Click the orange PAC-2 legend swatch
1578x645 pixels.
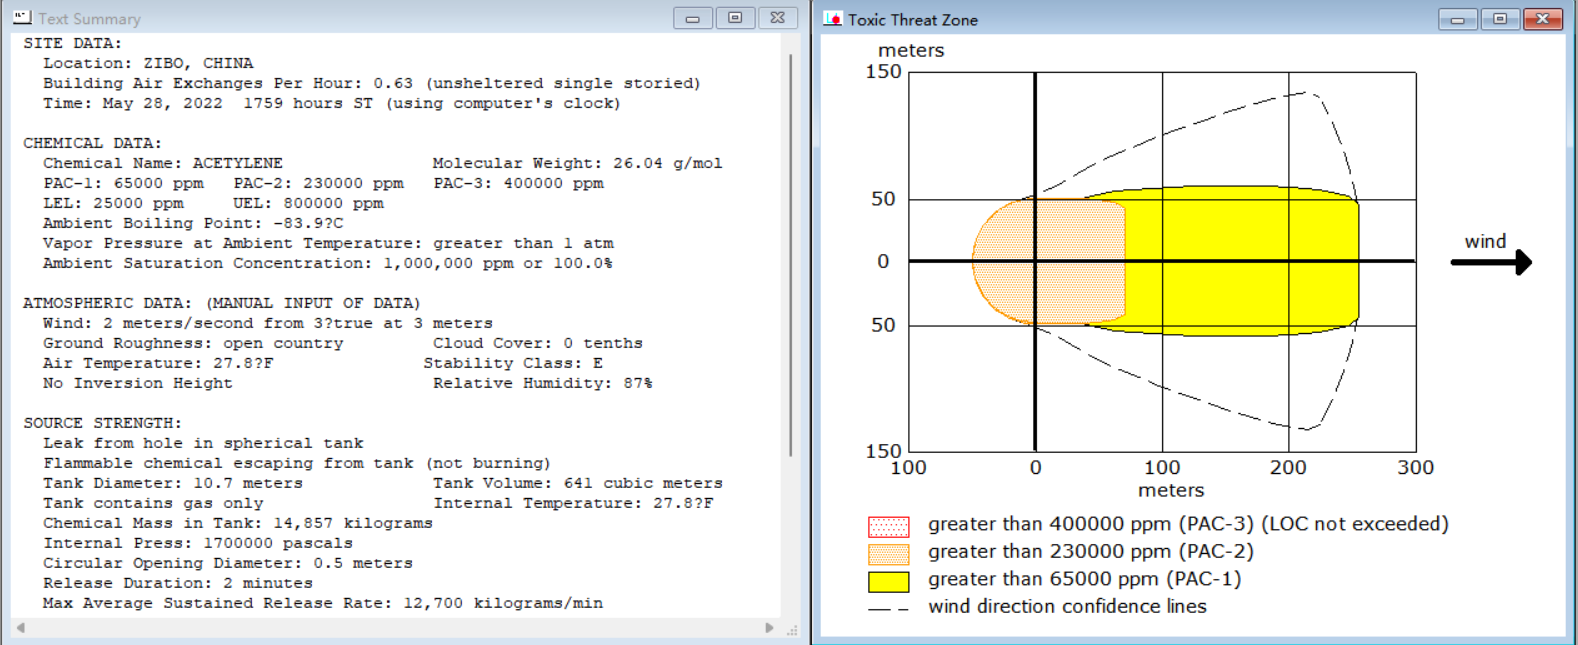coord(888,553)
